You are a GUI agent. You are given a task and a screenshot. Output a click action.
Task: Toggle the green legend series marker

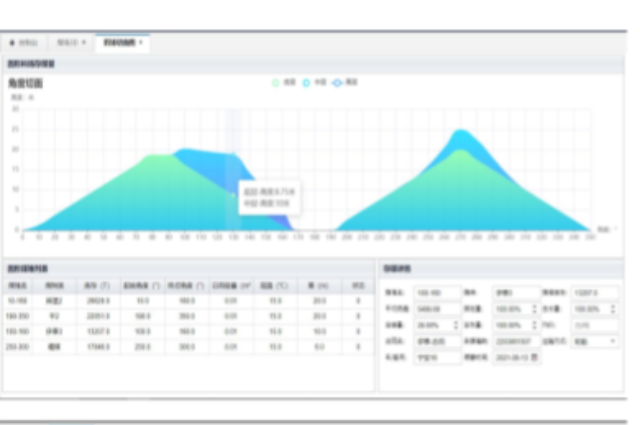tap(276, 82)
